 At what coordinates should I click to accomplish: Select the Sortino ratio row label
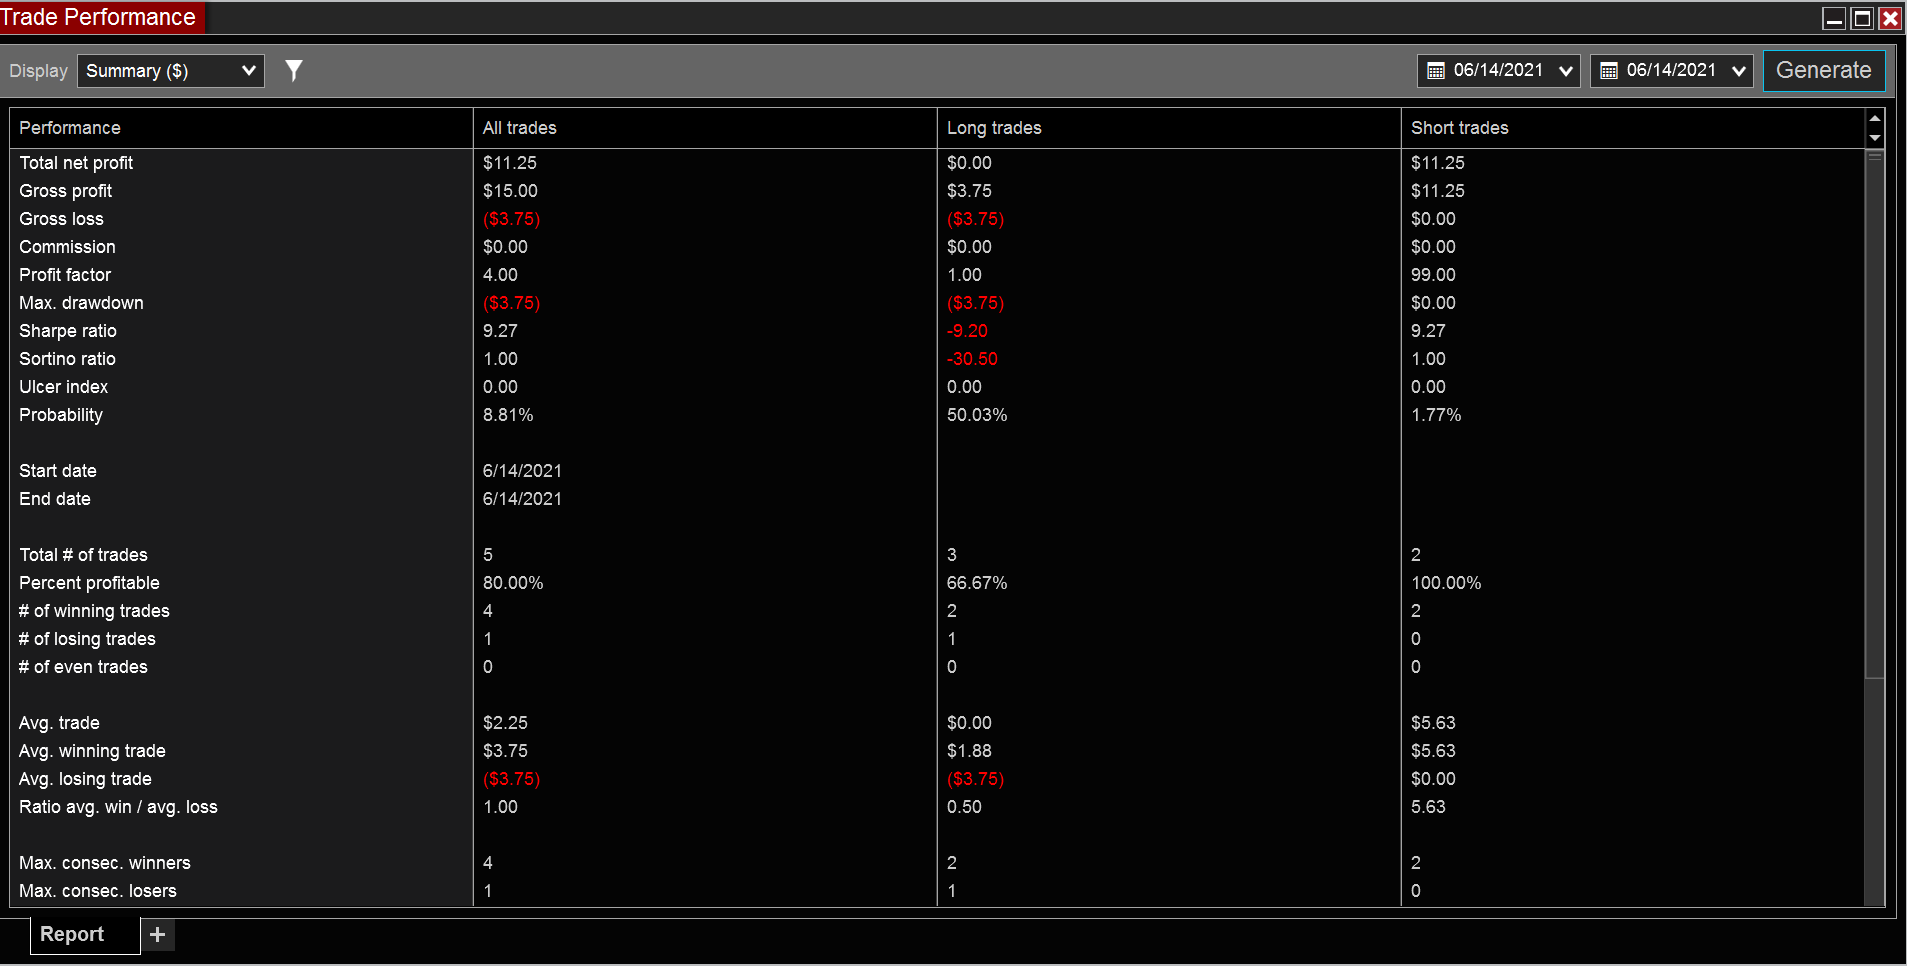pyautogui.click(x=67, y=359)
